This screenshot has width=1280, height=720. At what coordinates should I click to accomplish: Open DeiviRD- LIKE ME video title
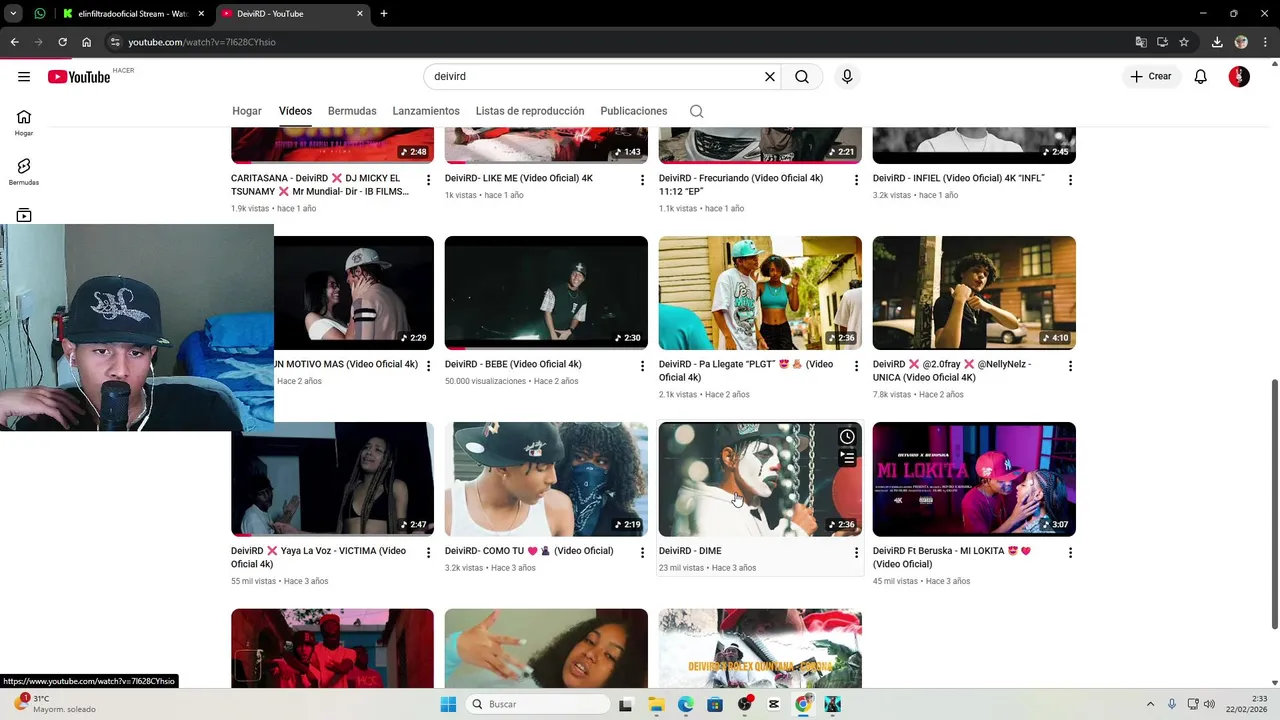[519, 178]
